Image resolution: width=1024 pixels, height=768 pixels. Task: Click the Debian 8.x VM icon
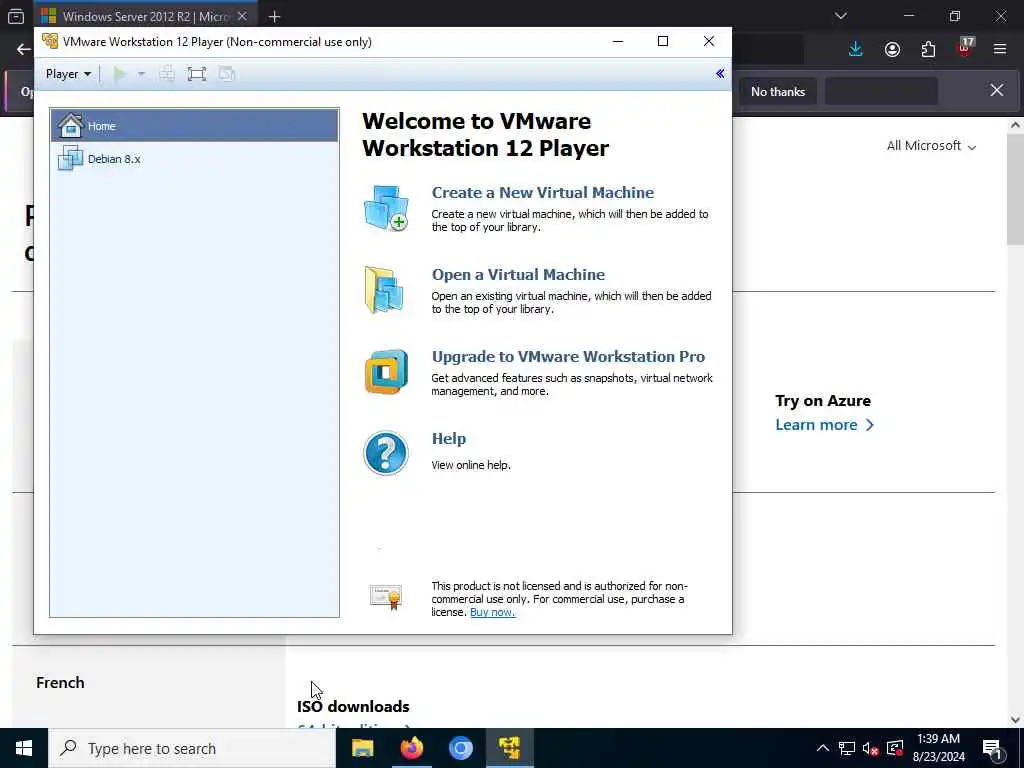pyautogui.click(x=71, y=159)
